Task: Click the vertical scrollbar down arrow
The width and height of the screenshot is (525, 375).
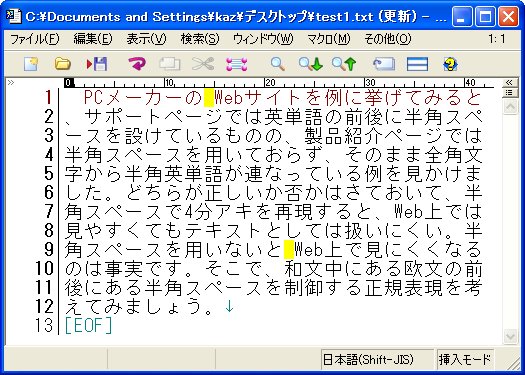Action: (x=510, y=336)
